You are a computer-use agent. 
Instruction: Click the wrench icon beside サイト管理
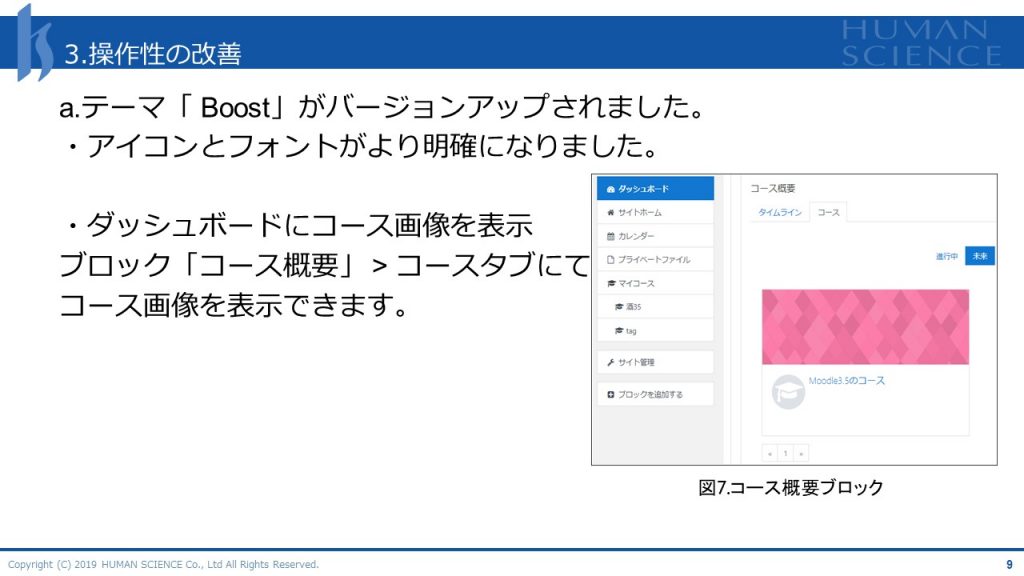click(x=611, y=362)
